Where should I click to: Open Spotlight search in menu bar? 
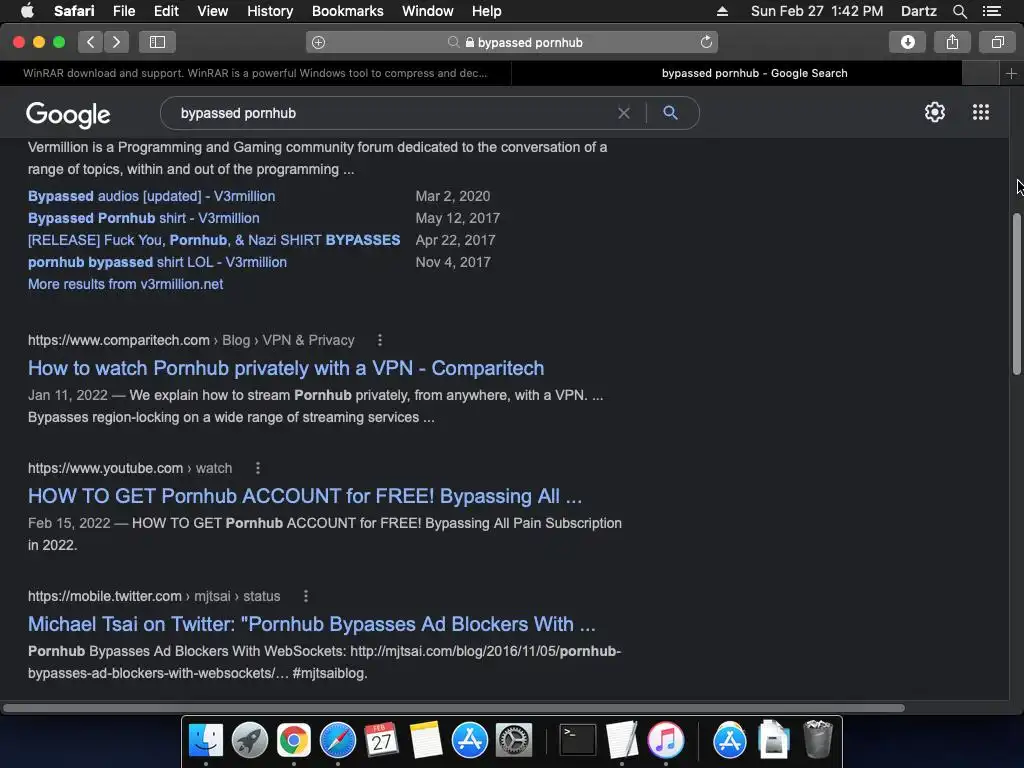point(959,11)
